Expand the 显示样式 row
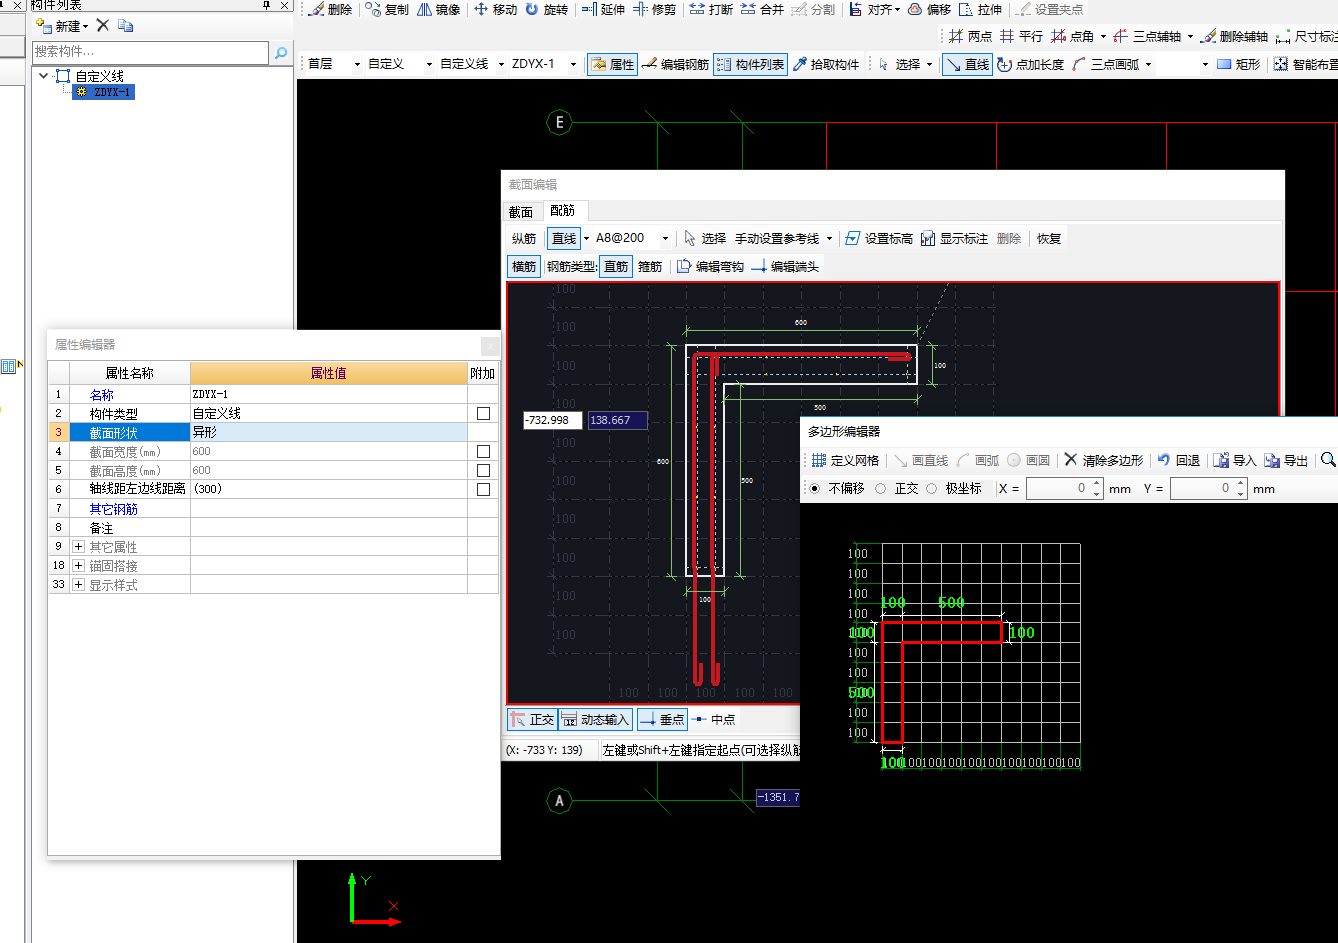The image size is (1338, 943). click(x=79, y=584)
